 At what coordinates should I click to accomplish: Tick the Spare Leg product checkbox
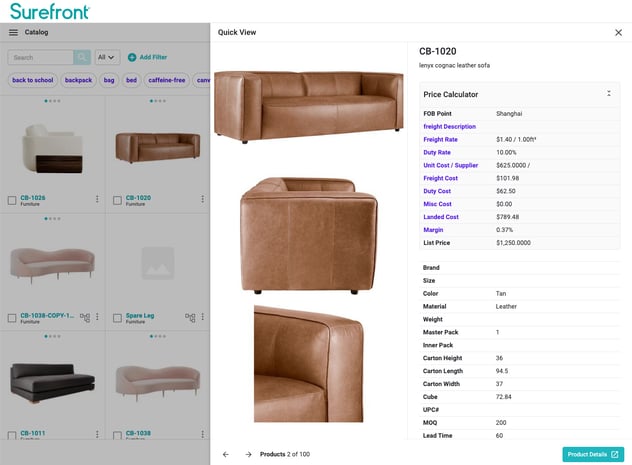pos(117,318)
